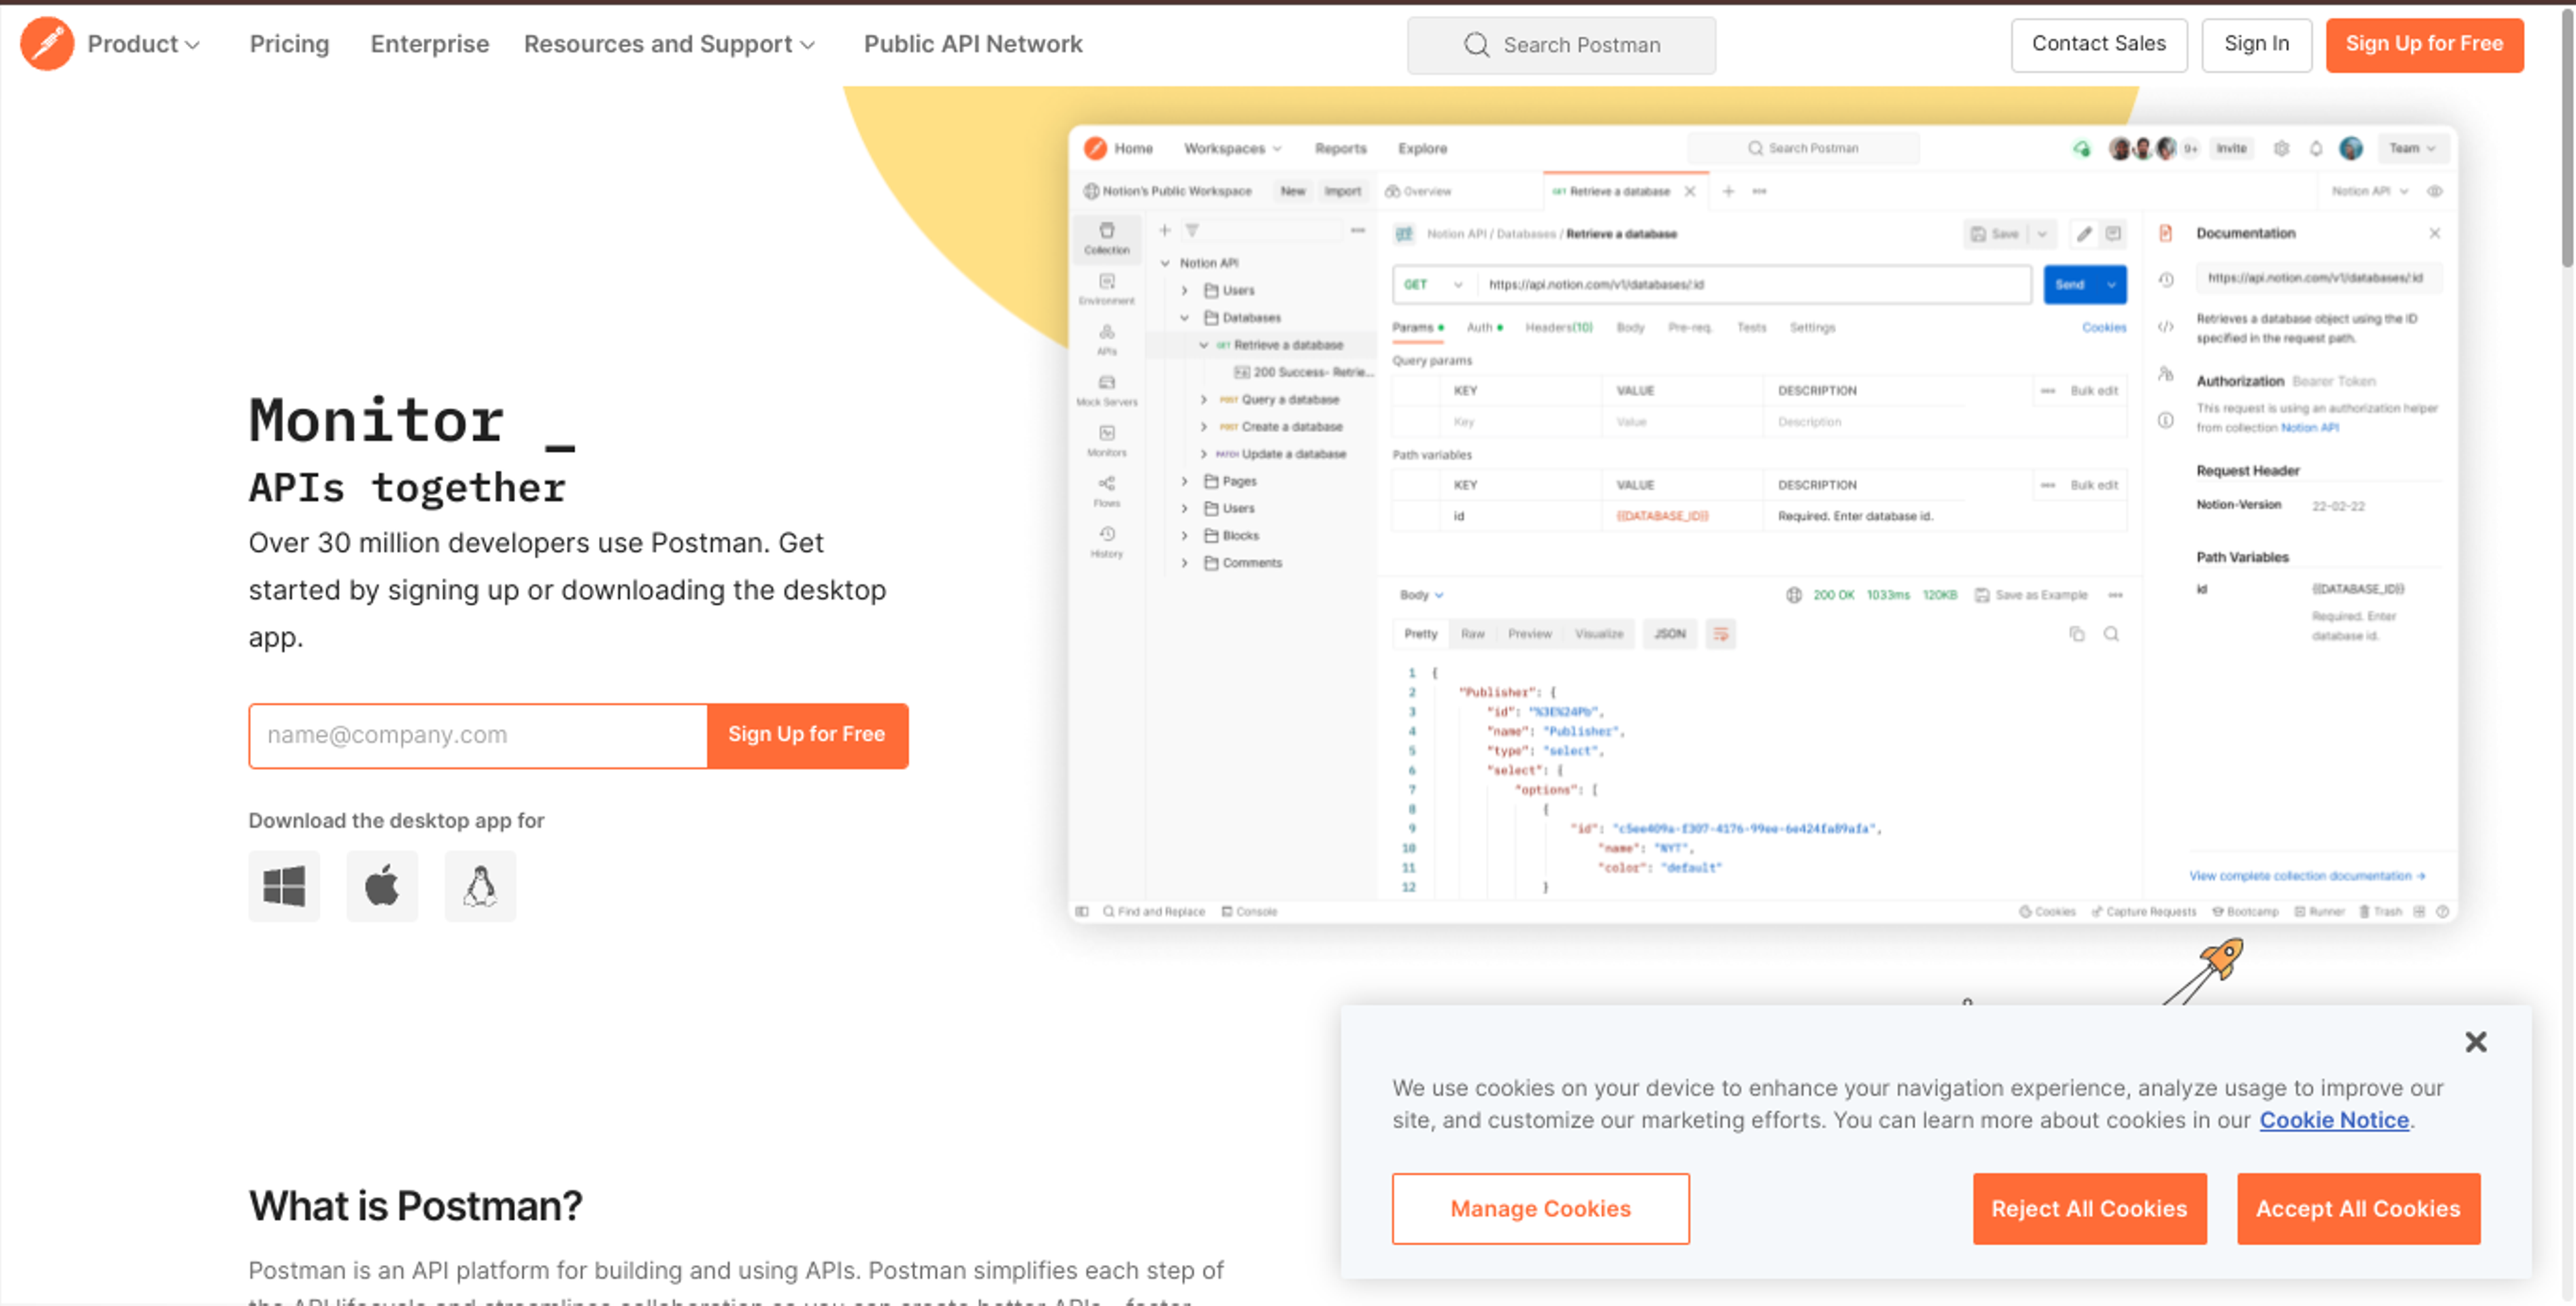Click the pencil edit icon beside Save in the preview
2576x1306 pixels.
click(x=2084, y=234)
